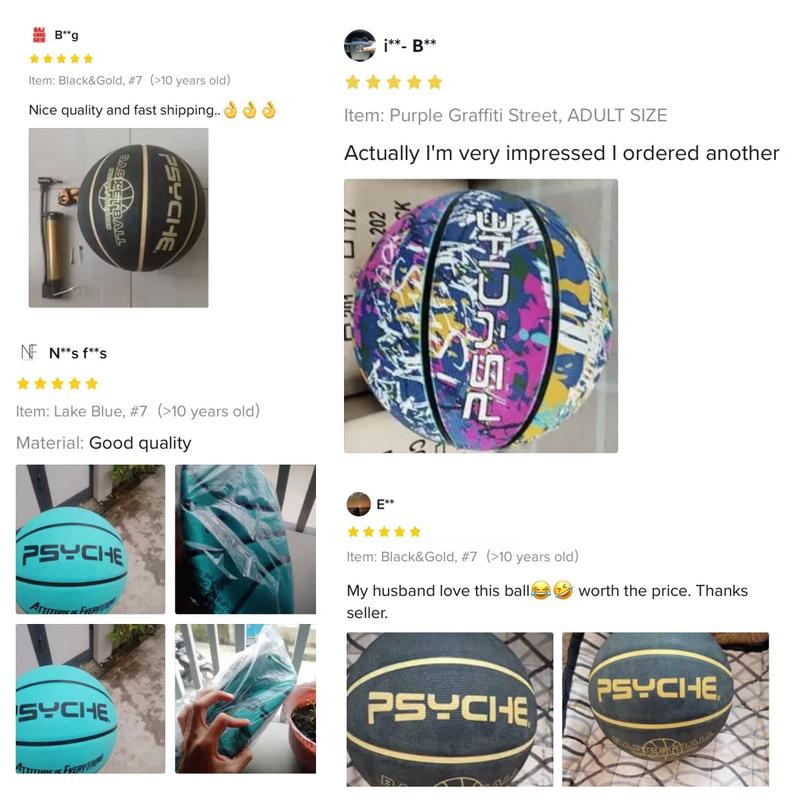The image size is (800, 800).
Task: Open black and gold ball photo with pump
Action: [118, 218]
